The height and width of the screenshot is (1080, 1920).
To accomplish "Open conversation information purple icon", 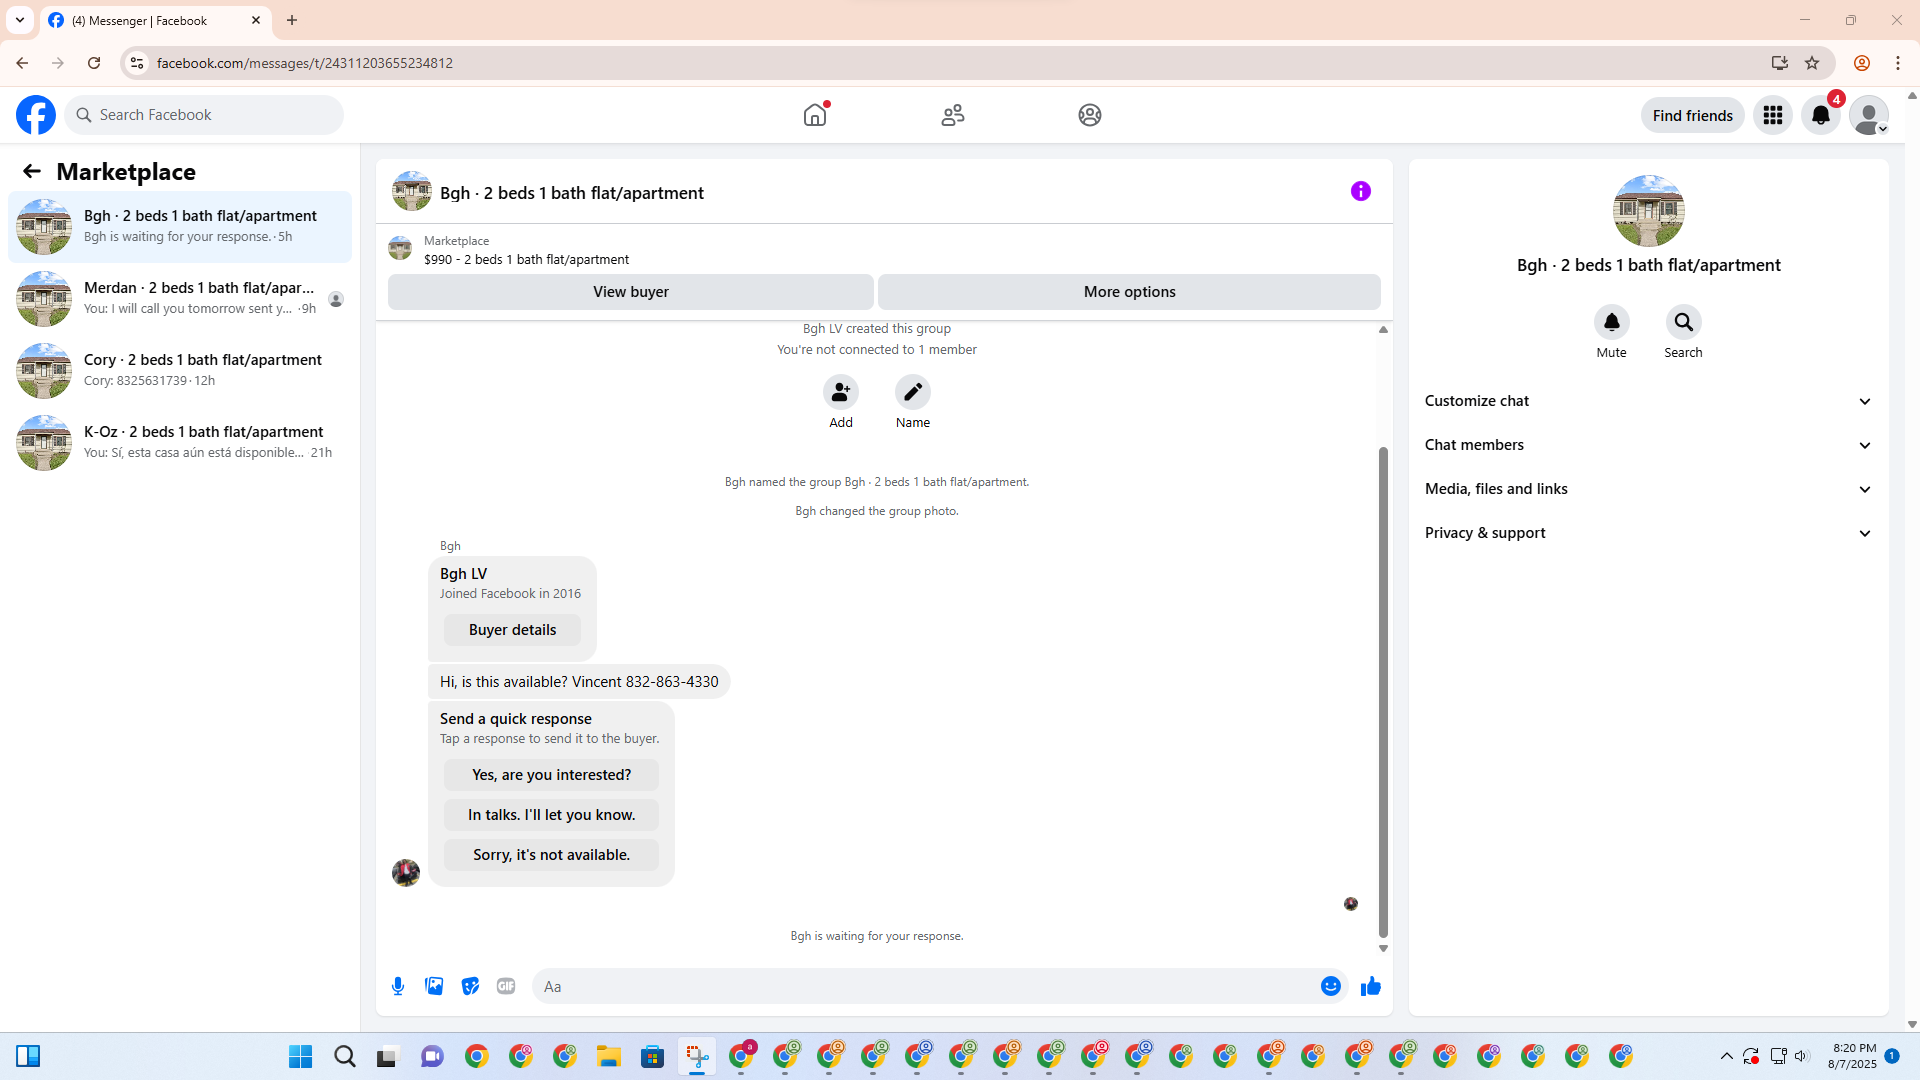I will pyautogui.click(x=1361, y=191).
